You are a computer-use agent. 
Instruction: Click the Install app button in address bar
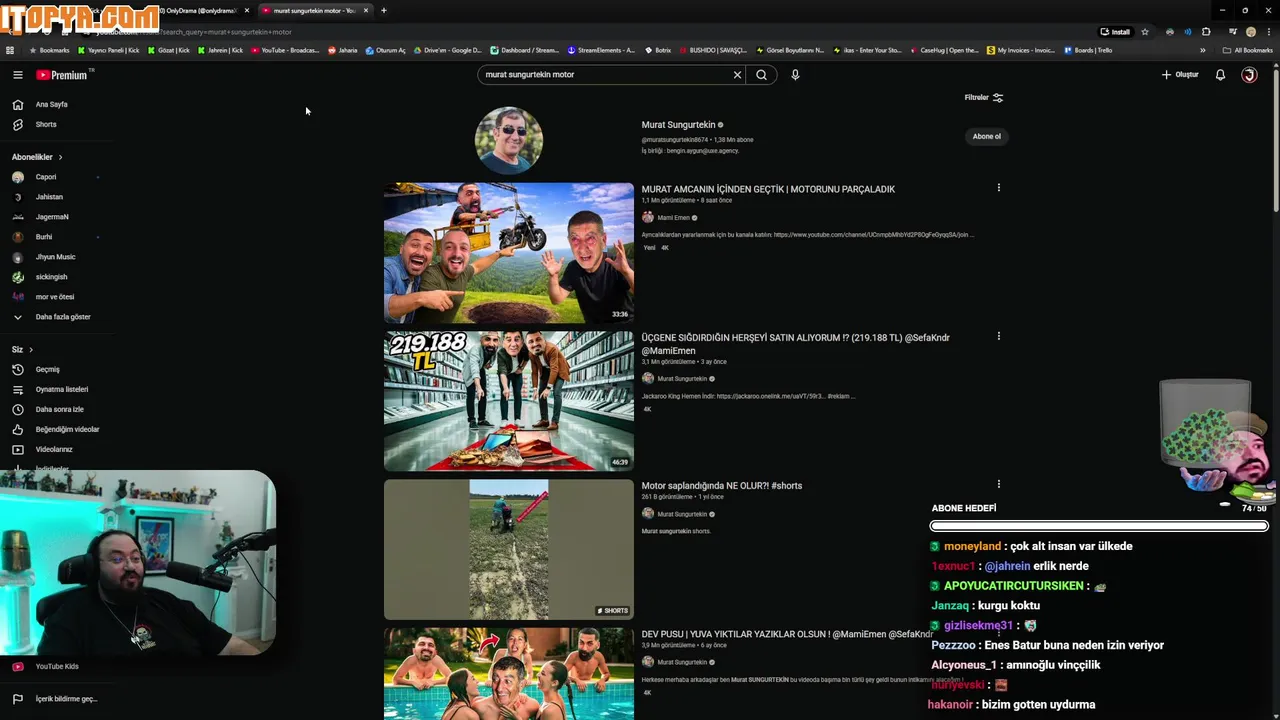1115,32
